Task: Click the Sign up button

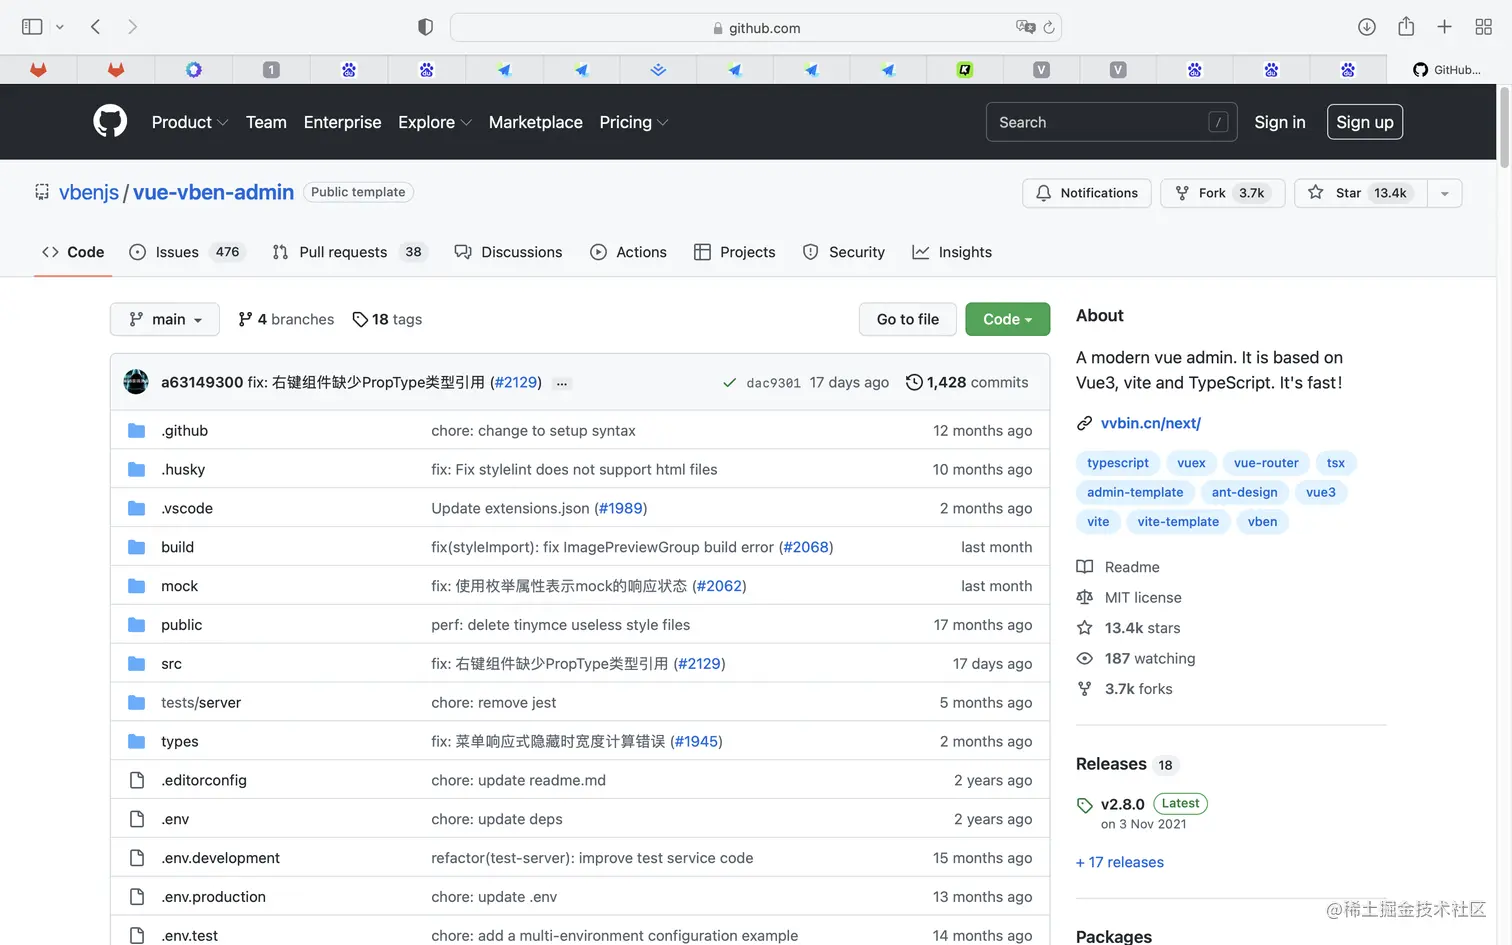Action: click(1365, 122)
